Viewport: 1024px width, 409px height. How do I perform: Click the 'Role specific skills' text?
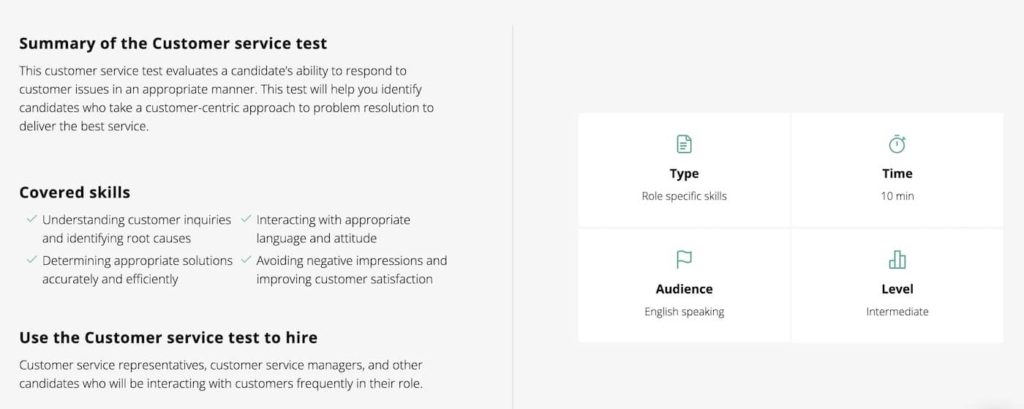(x=684, y=196)
